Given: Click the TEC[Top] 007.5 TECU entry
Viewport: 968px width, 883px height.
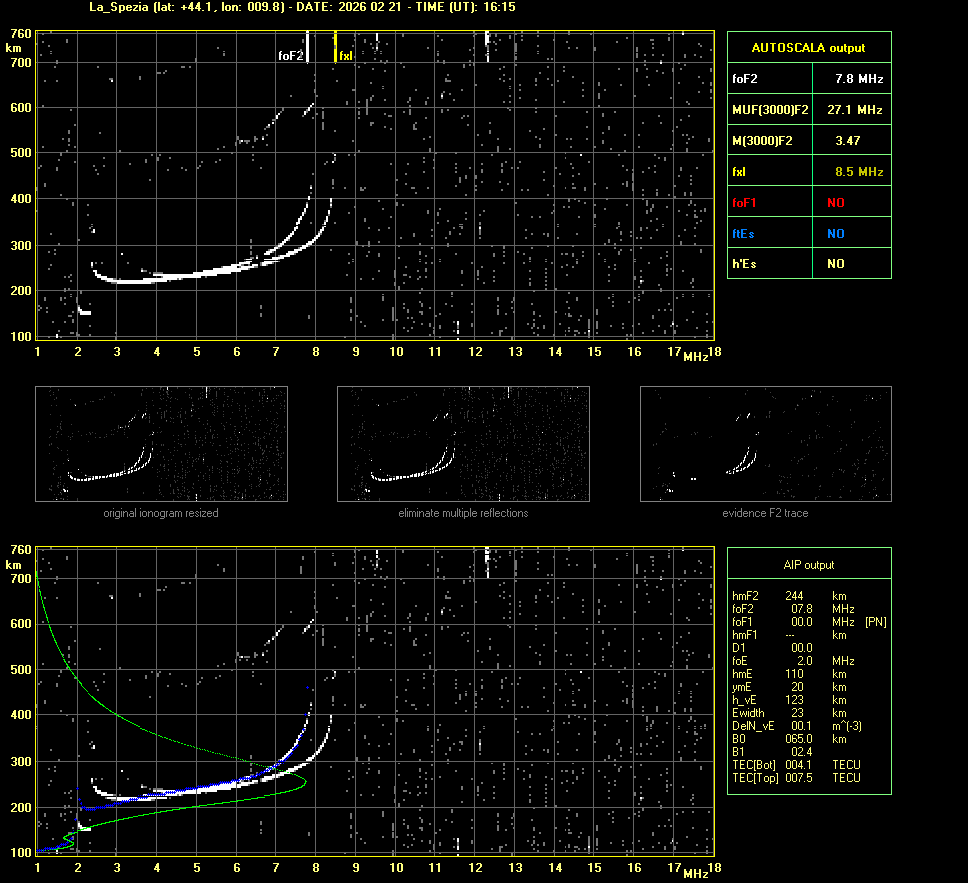Looking at the screenshot, I should pos(796,778).
